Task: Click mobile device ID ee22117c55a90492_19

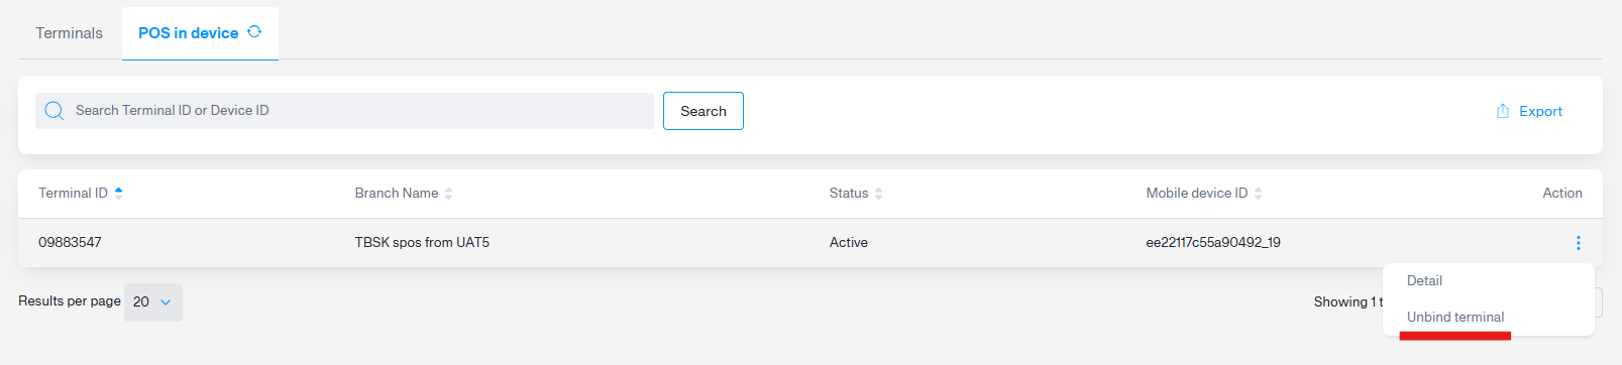Action: [x=1213, y=242]
